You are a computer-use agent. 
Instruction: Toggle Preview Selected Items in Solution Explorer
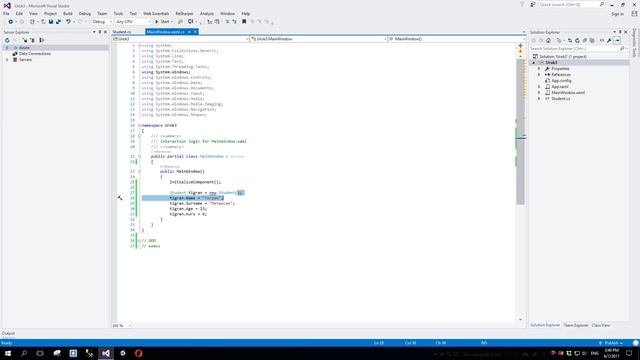tap(617, 40)
